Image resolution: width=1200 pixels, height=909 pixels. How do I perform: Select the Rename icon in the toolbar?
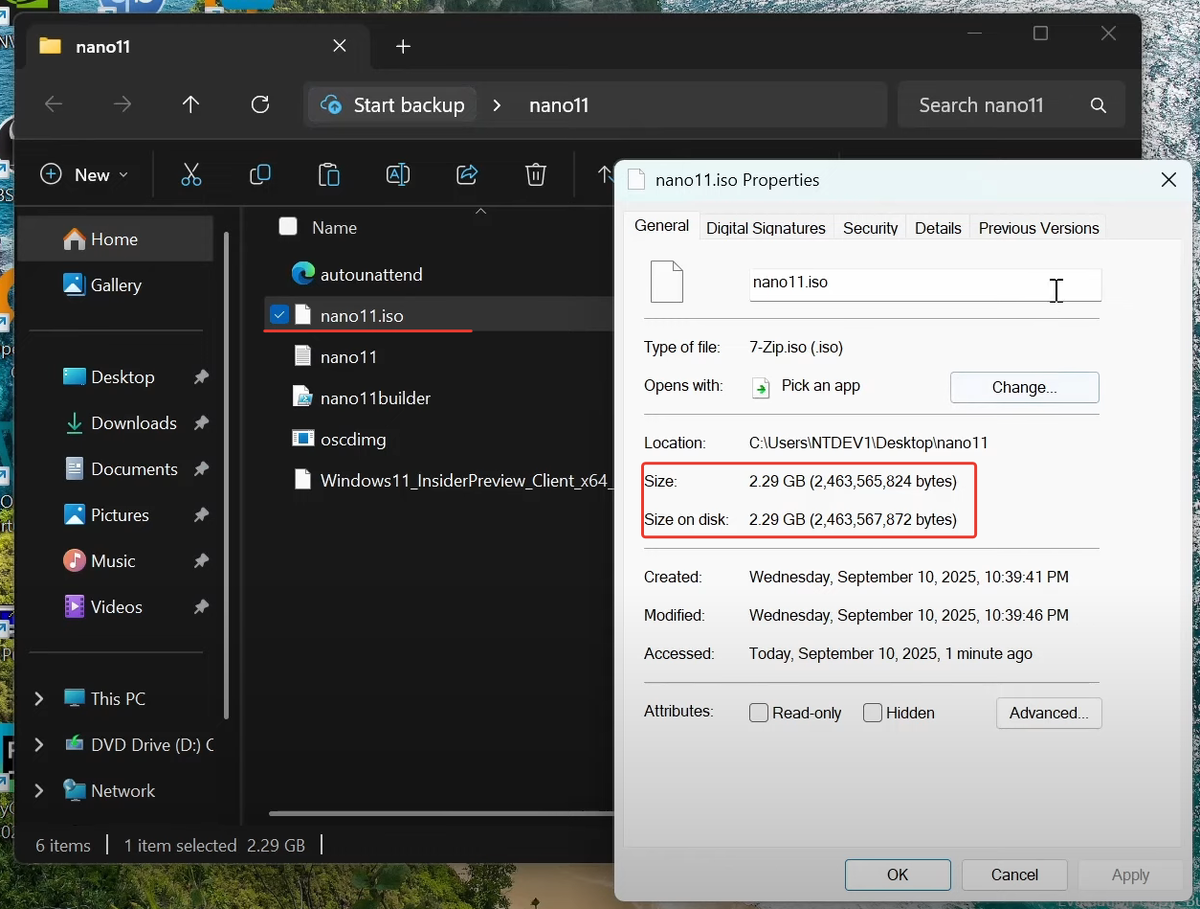(x=397, y=174)
